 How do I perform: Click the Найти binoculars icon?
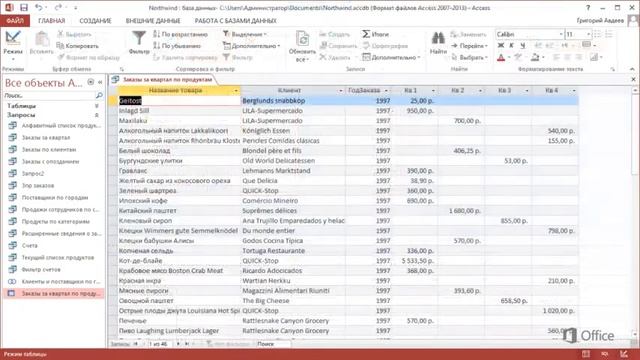point(438,39)
